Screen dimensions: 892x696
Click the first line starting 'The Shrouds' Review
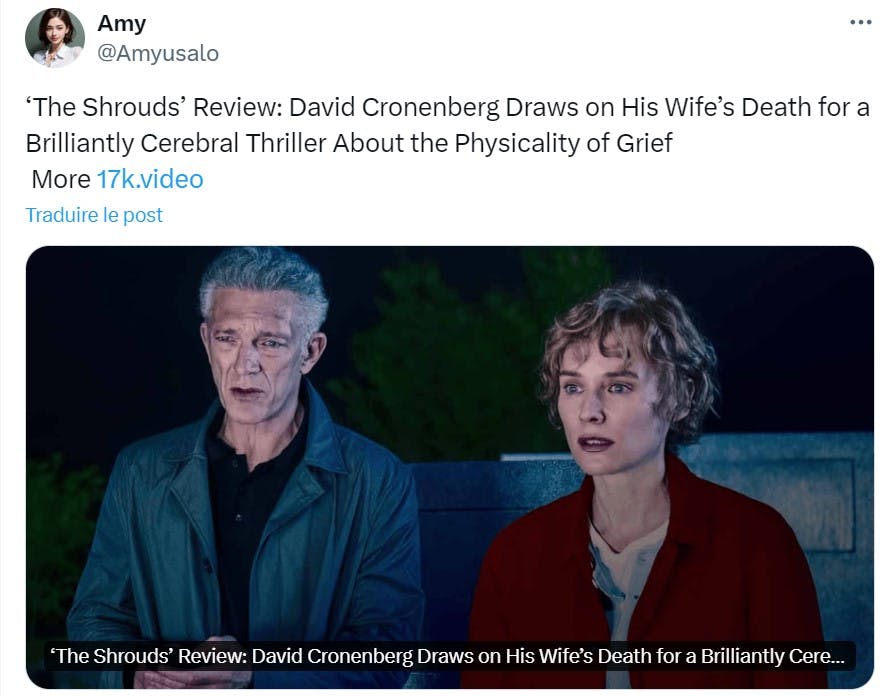pos(448,107)
